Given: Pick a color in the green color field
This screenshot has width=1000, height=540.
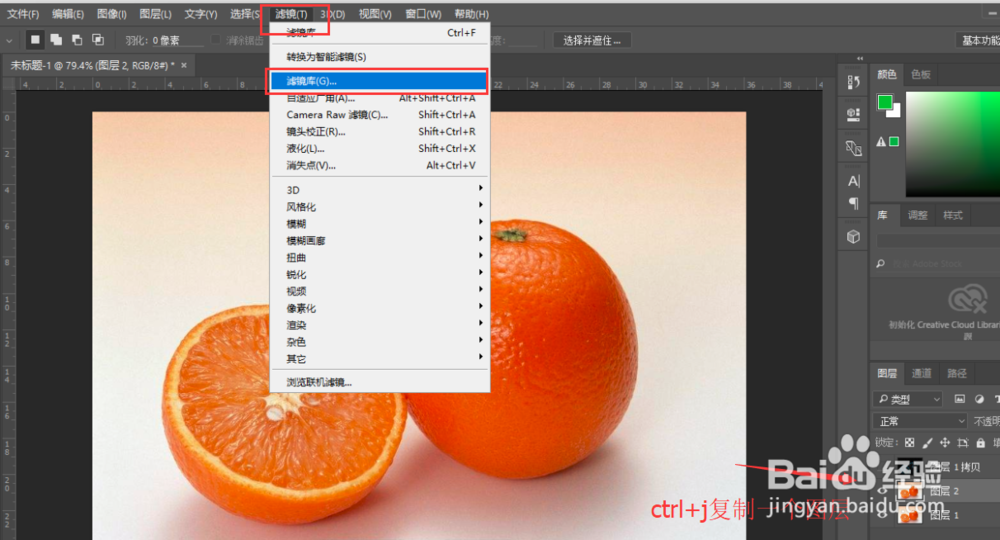Looking at the screenshot, I should pyautogui.click(x=953, y=144).
